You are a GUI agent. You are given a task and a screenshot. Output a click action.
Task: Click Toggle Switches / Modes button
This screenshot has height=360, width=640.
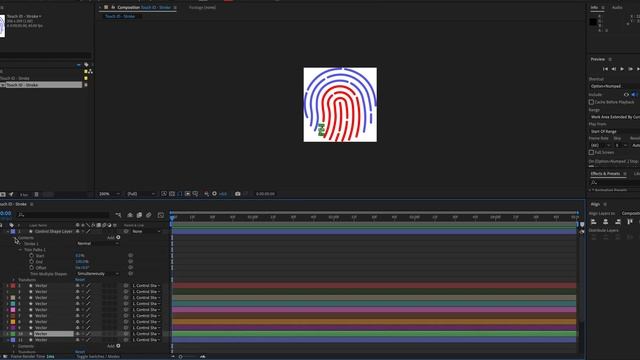tap(98, 356)
